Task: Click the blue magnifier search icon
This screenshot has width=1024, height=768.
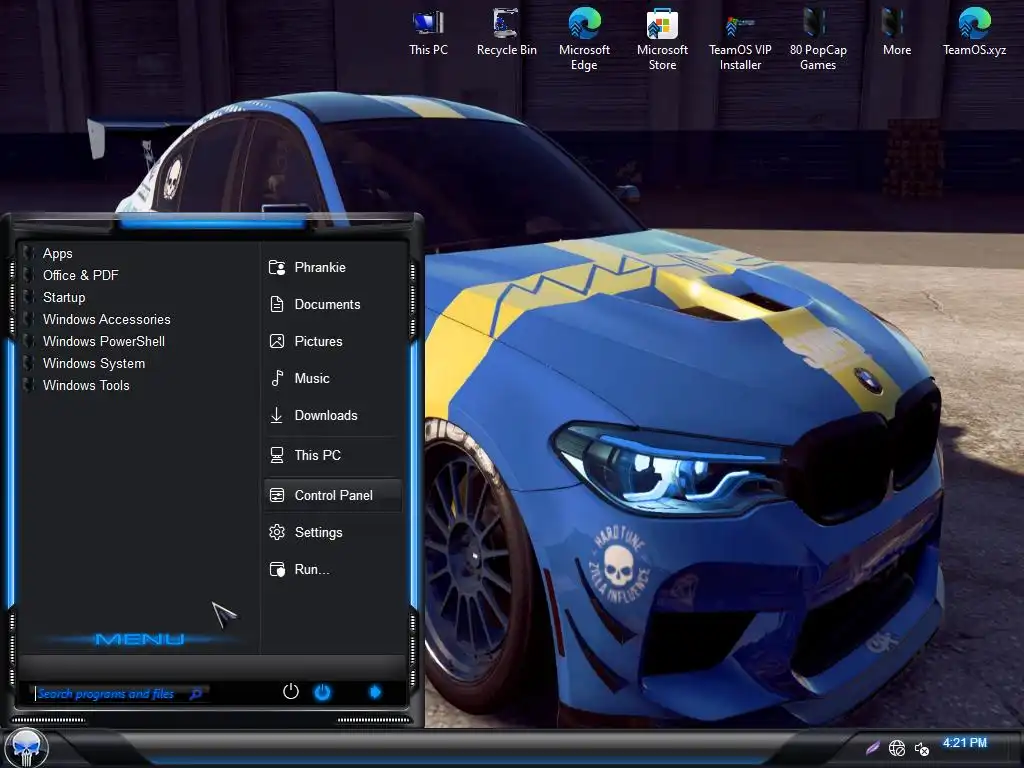Action: (196, 694)
